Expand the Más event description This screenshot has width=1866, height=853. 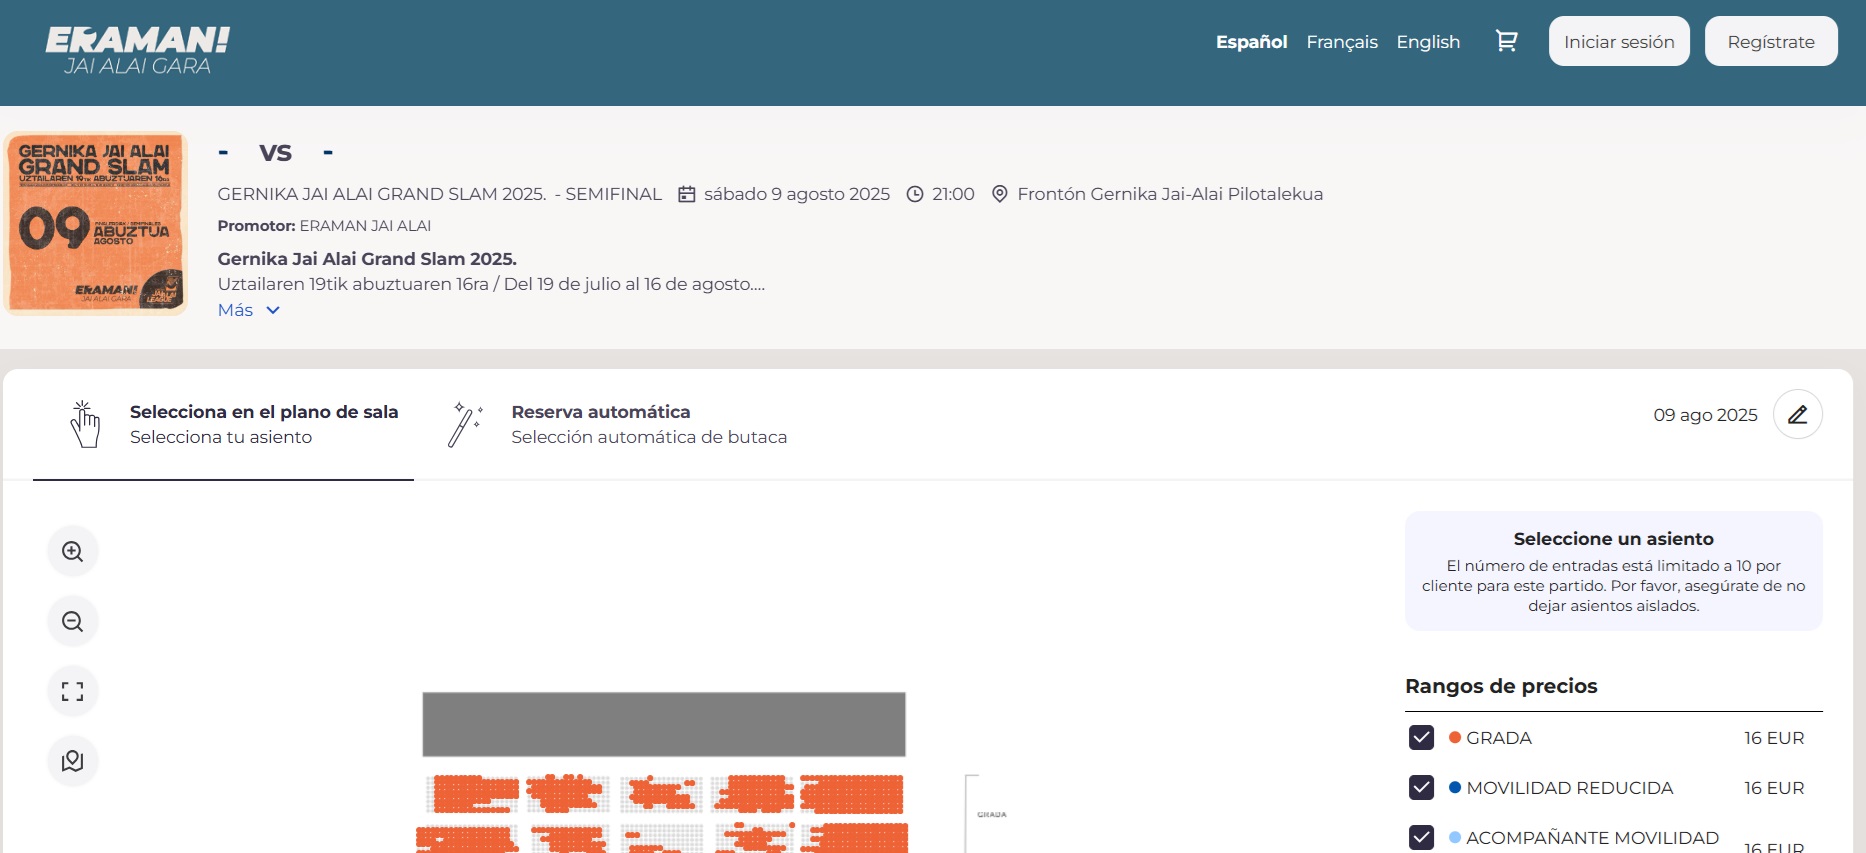249,310
